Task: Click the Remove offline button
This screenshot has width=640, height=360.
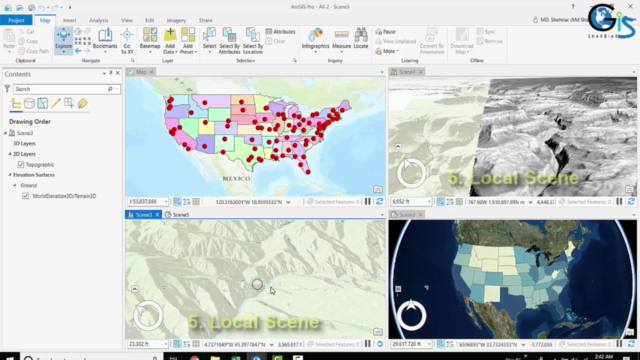Action: (490, 41)
